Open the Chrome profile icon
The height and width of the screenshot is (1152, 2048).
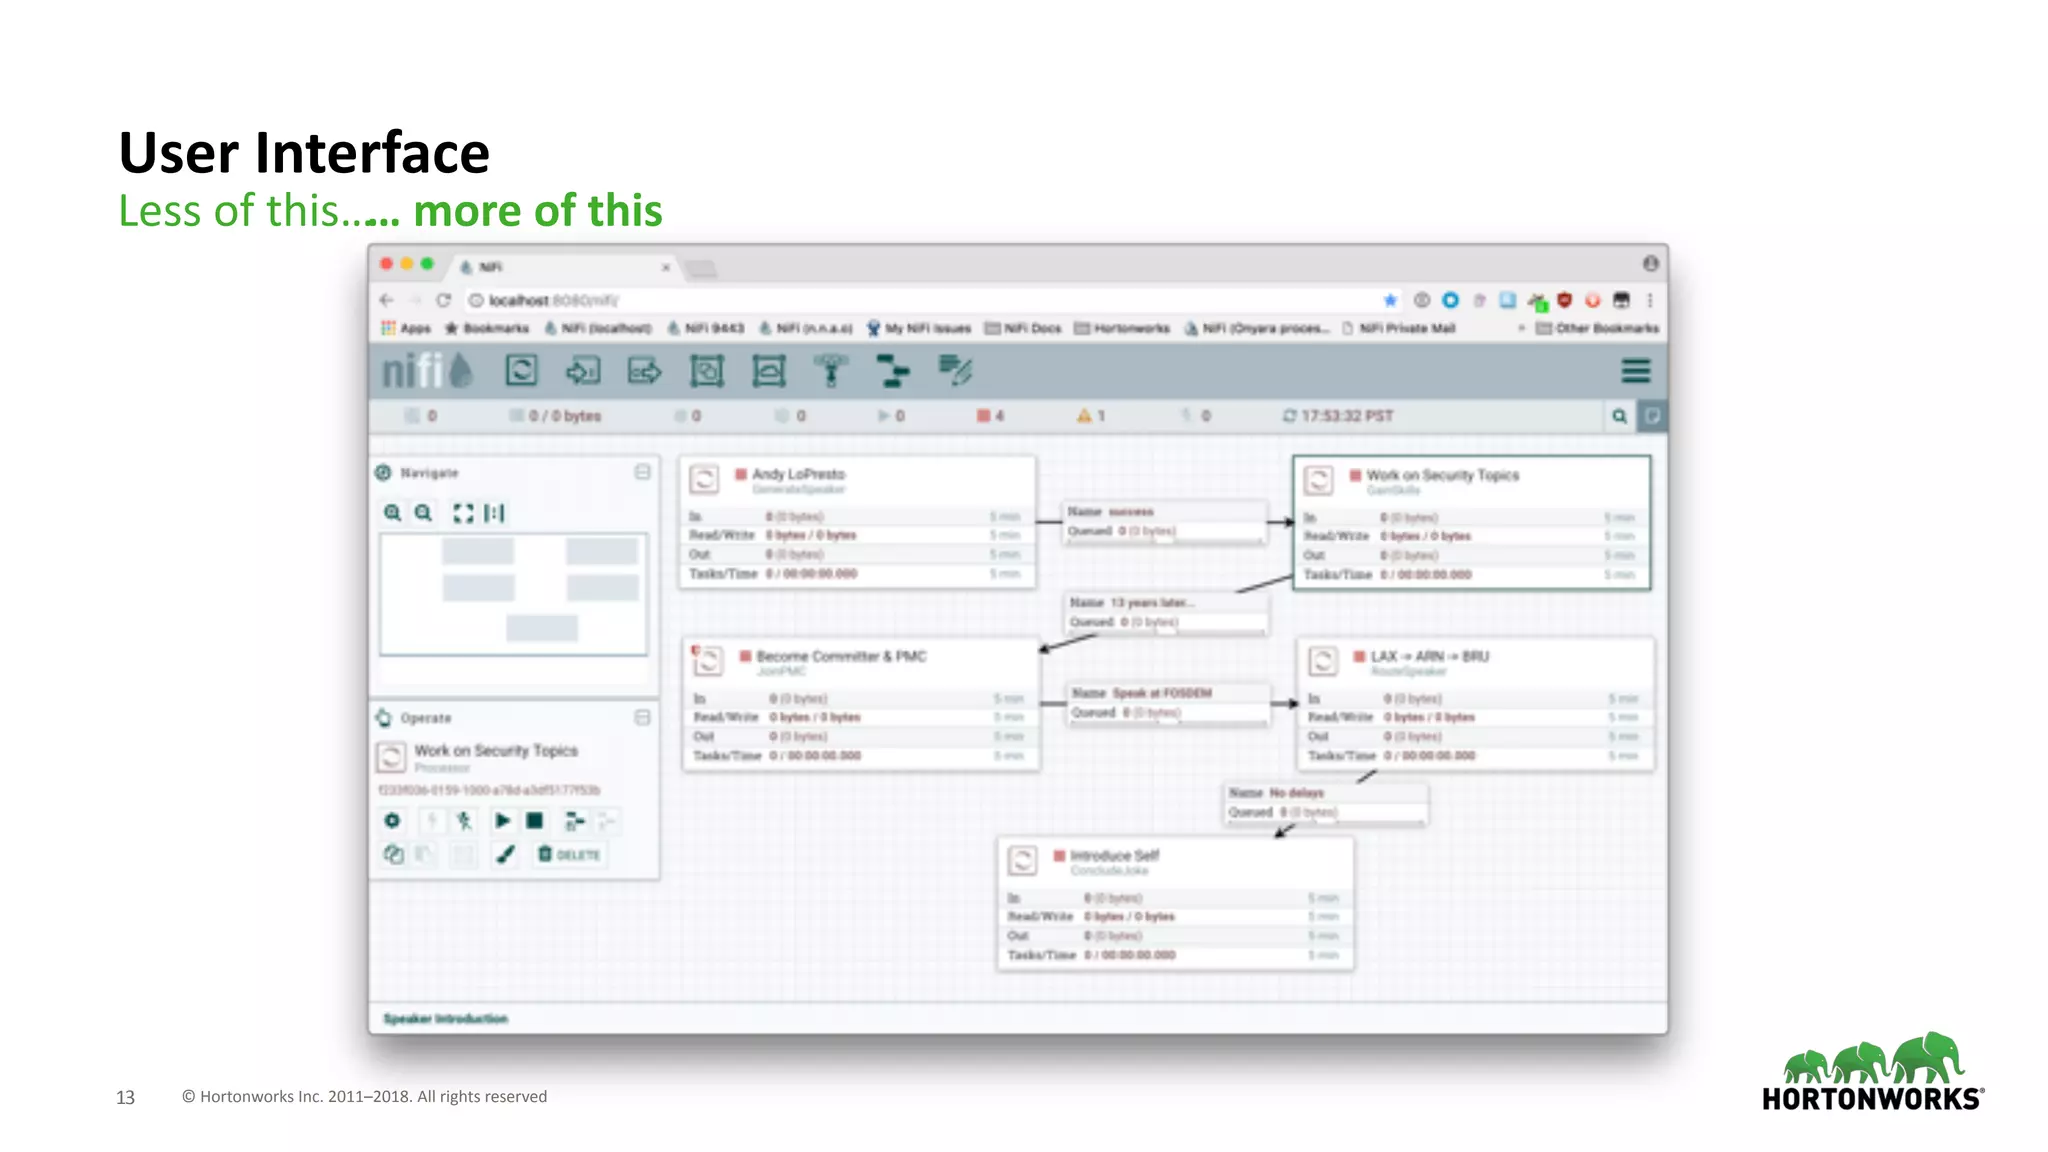pyautogui.click(x=1650, y=263)
